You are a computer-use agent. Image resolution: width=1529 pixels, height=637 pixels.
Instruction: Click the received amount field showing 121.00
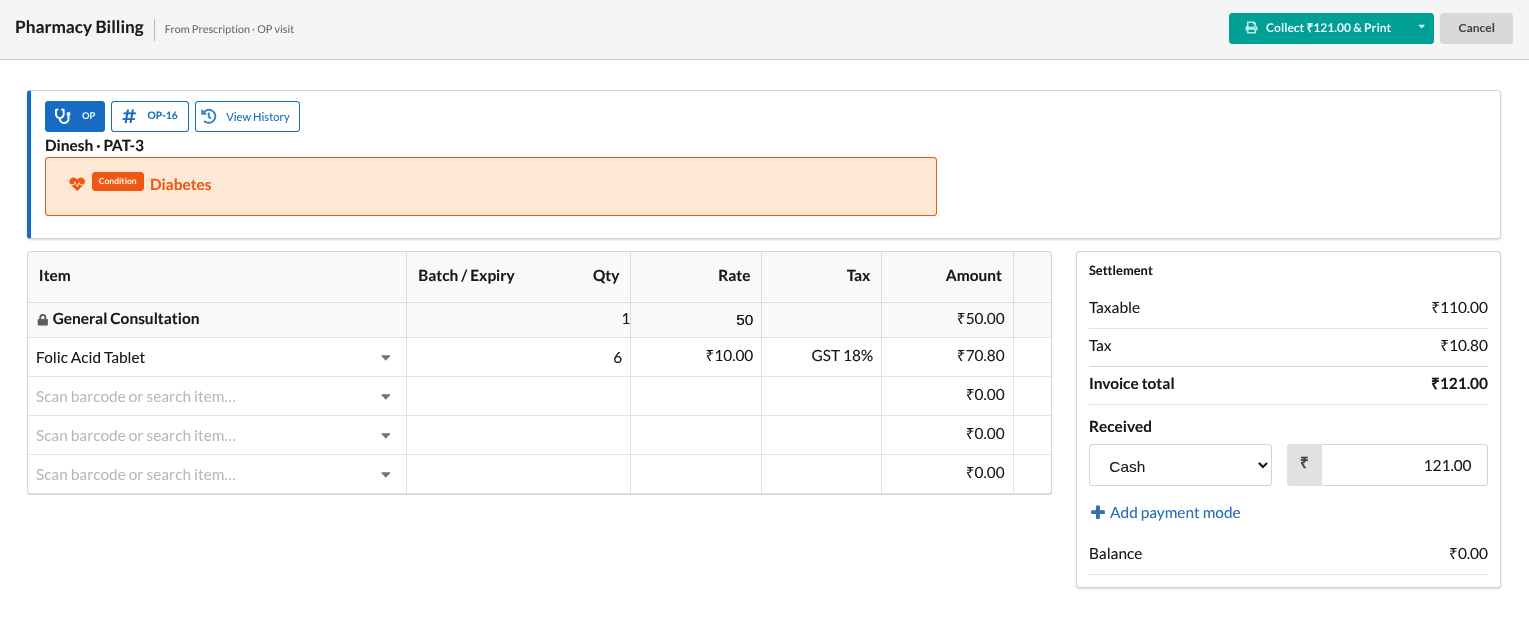point(1404,465)
